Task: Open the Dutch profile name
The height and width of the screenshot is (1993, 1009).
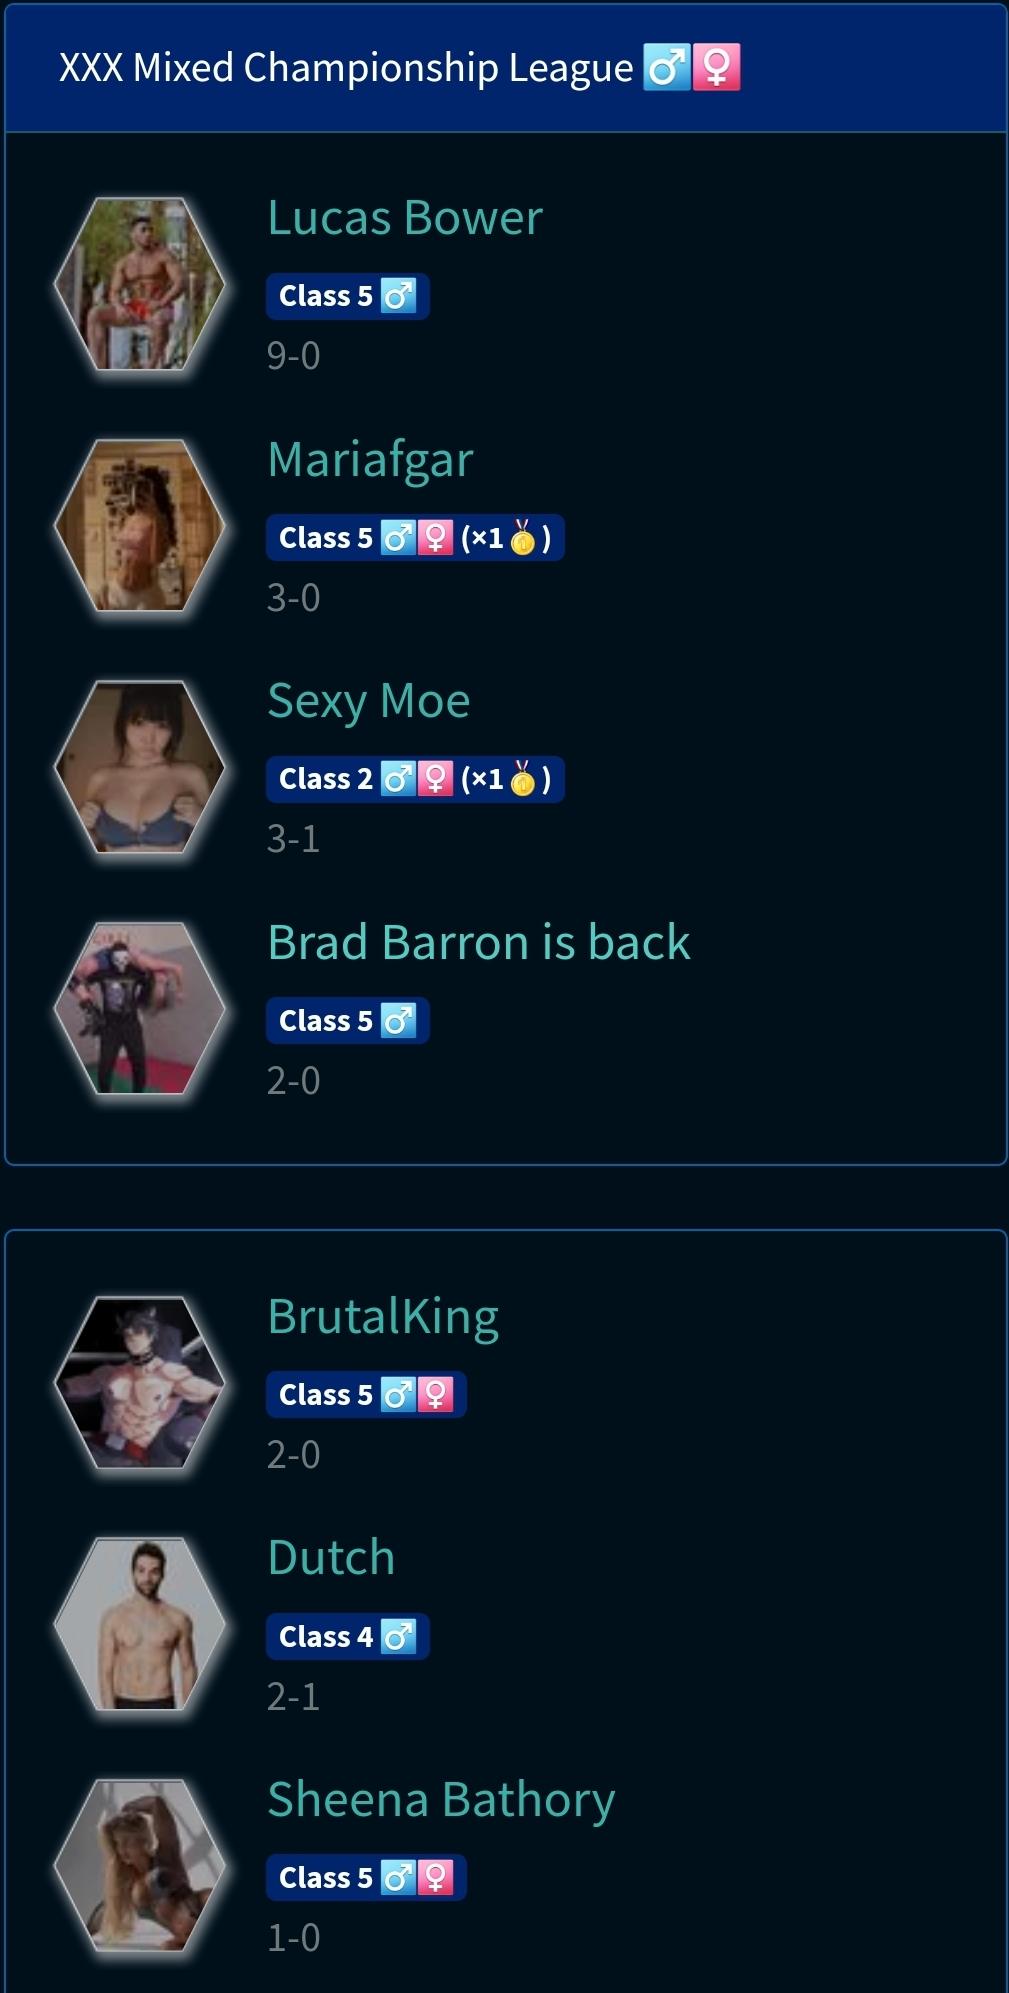Action: [331, 1558]
